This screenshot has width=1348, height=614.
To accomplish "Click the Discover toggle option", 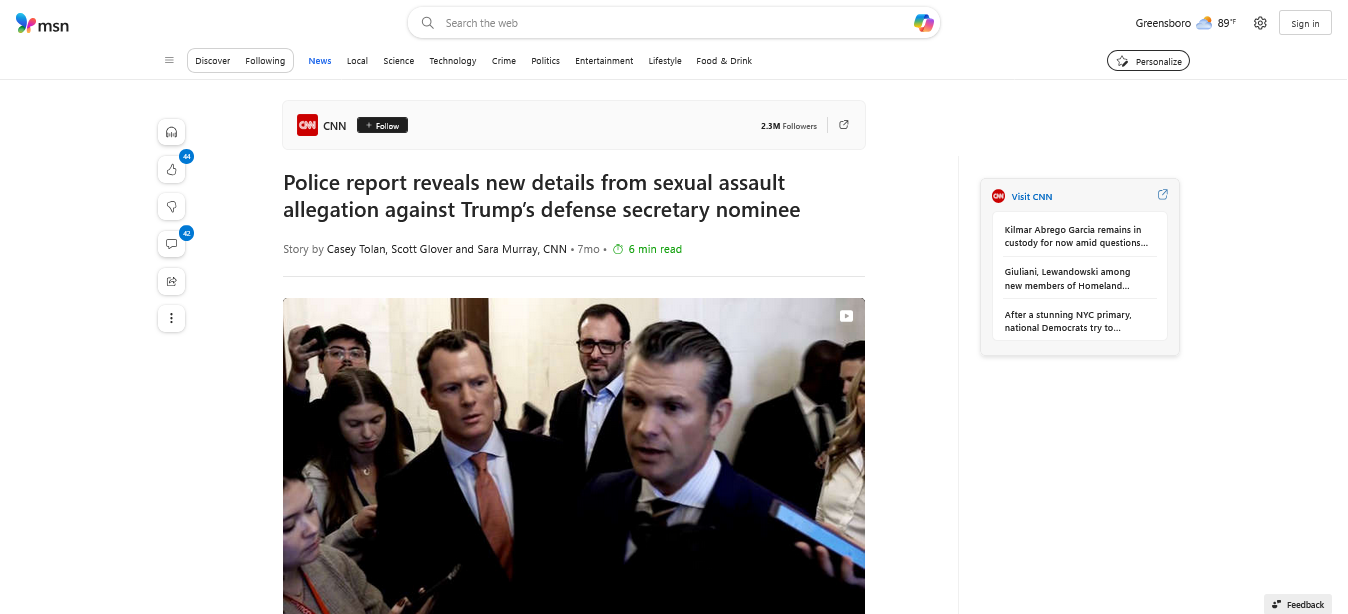I will pyautogui.click(x=213, y=61).
